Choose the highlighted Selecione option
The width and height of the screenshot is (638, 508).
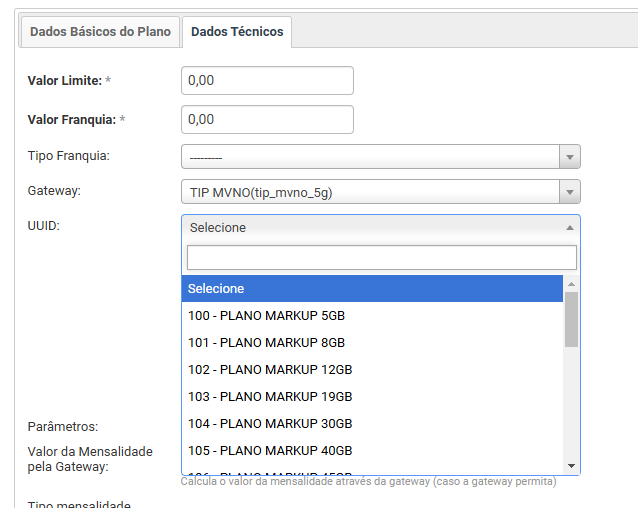point(372,288)
